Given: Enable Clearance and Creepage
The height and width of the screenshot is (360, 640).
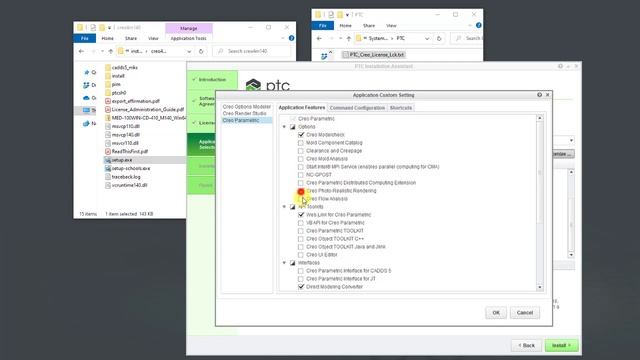Looking at the screenshot, I should [x=301, y=151].
